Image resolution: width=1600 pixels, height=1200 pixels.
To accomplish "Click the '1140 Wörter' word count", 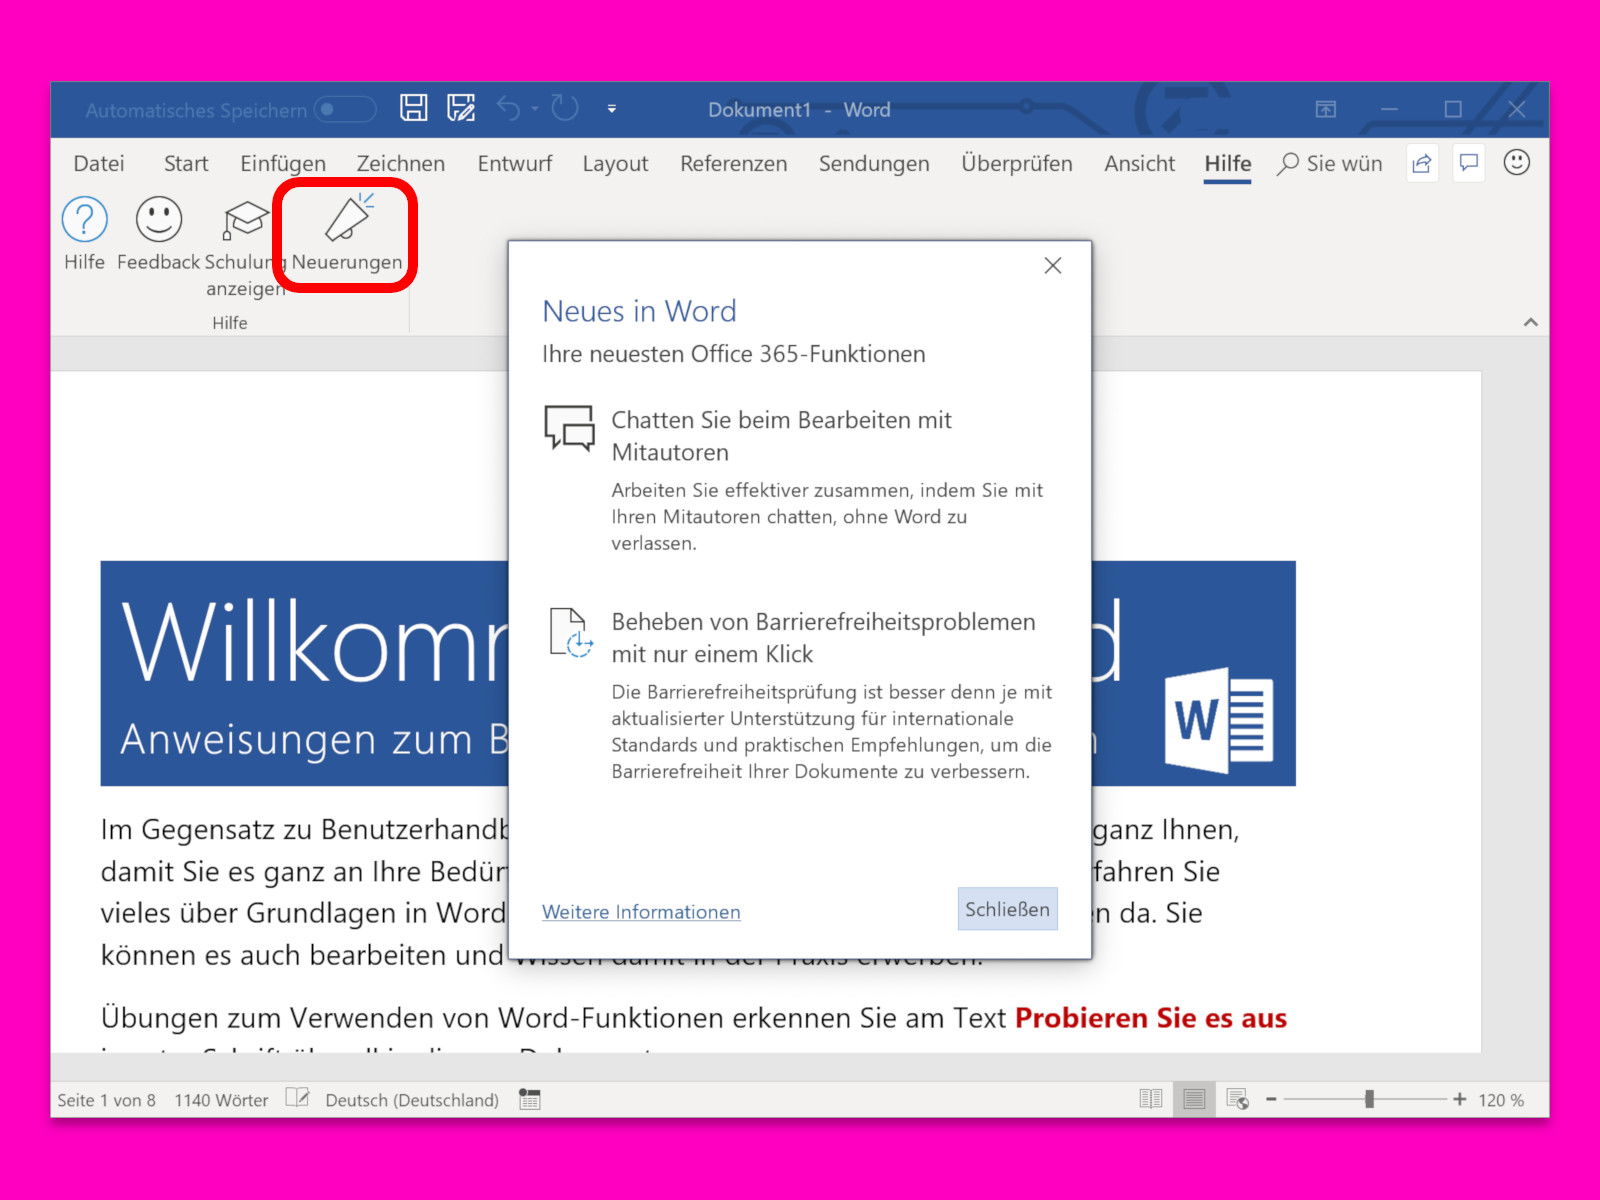I will click(221, 1100).
